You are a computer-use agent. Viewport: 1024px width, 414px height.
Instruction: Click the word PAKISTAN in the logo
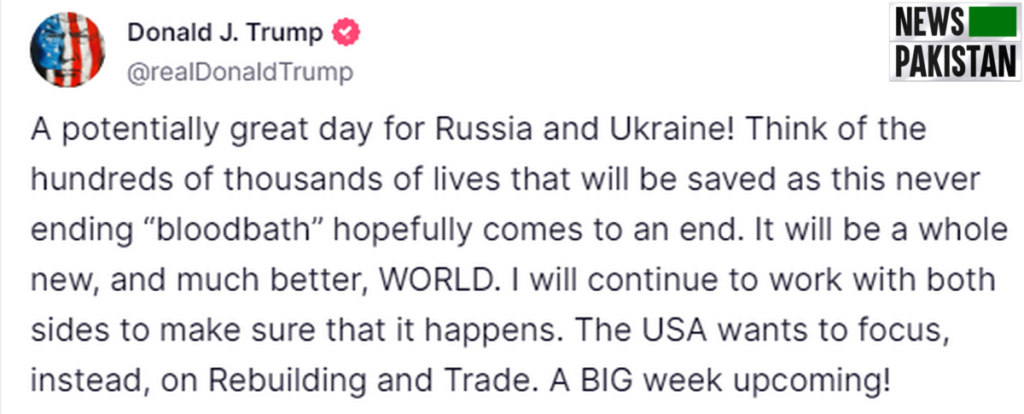955,61
